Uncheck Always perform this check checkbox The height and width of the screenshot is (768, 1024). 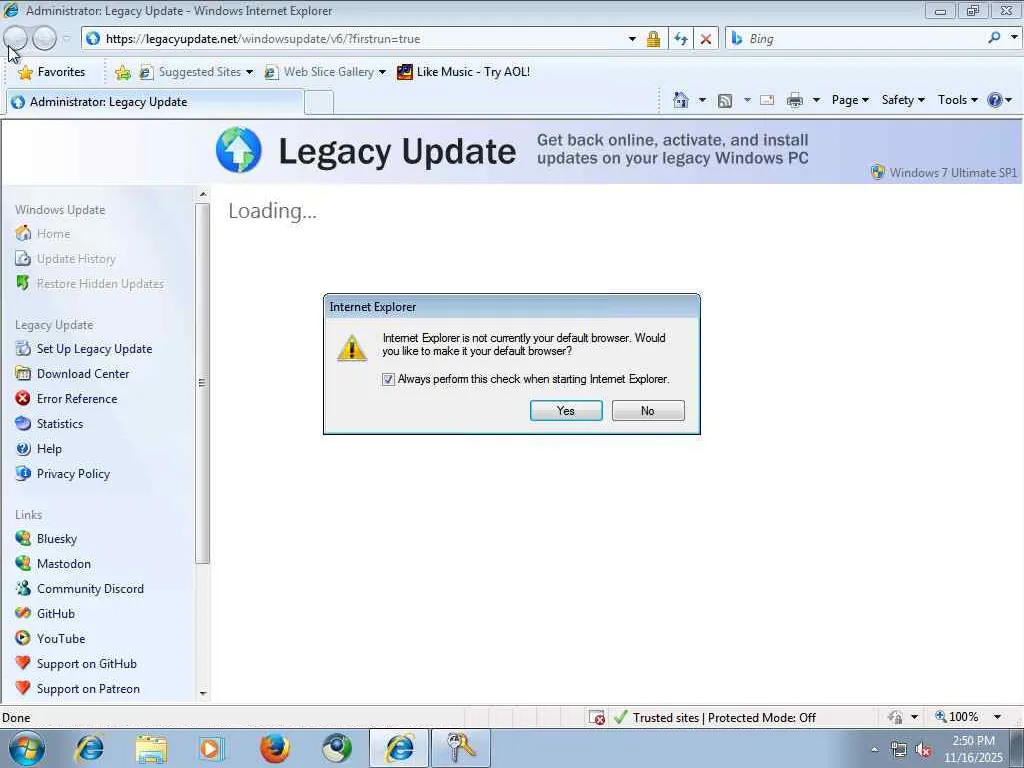pos(388,379)
